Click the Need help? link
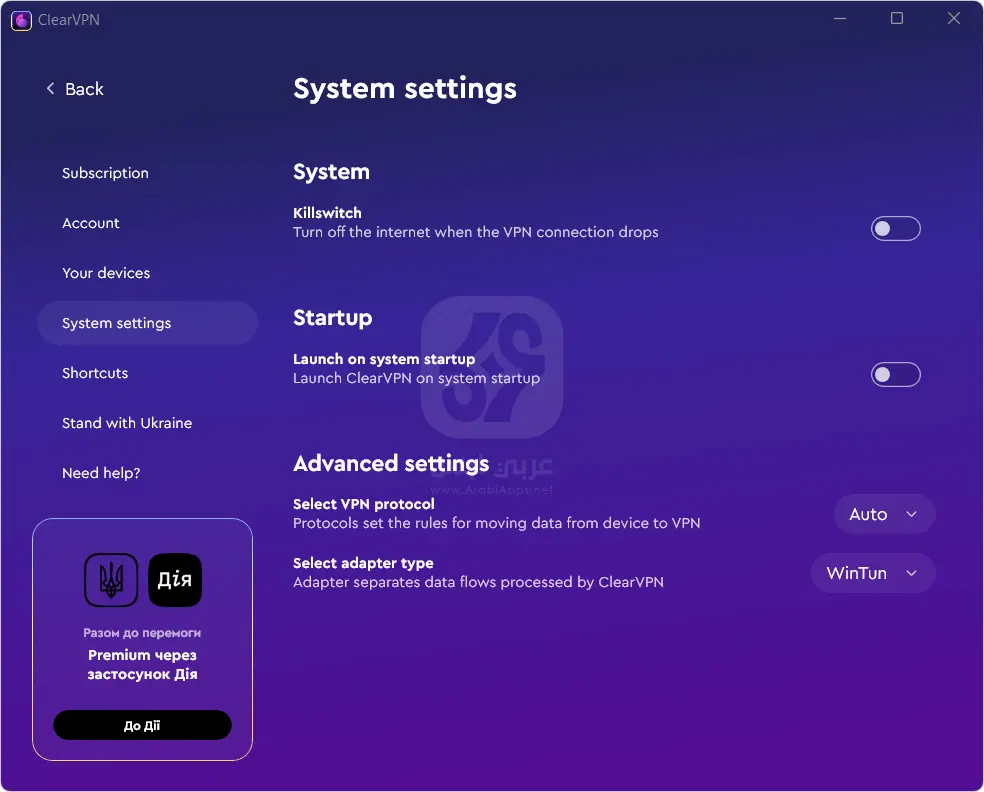 click(x=101, y=473)
